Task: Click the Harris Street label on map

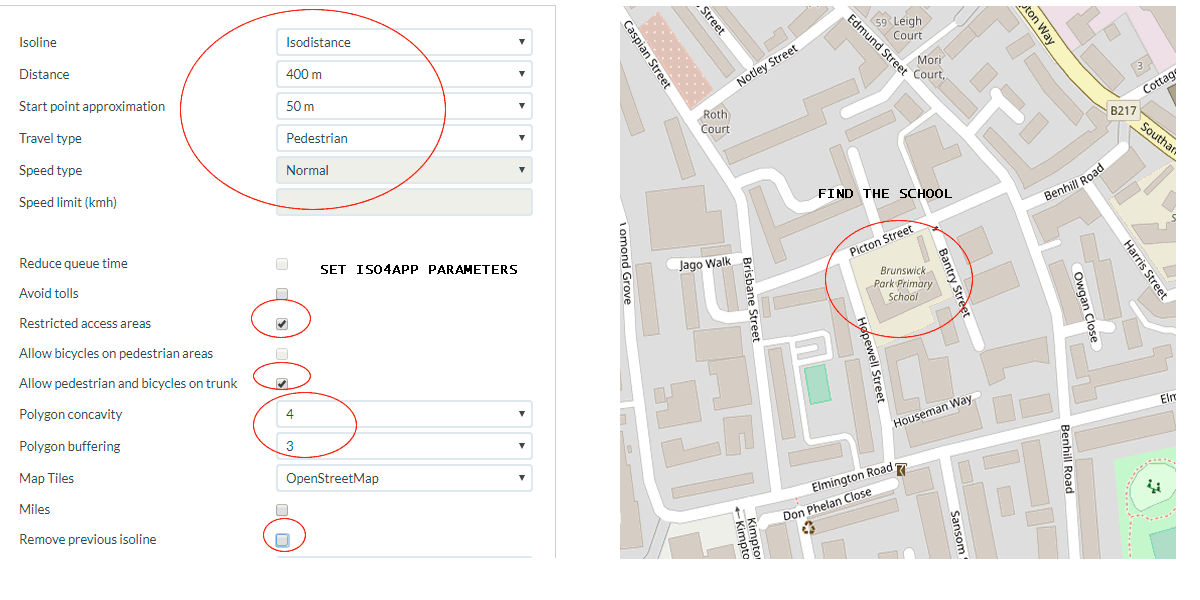Action: pos(1145,268)
